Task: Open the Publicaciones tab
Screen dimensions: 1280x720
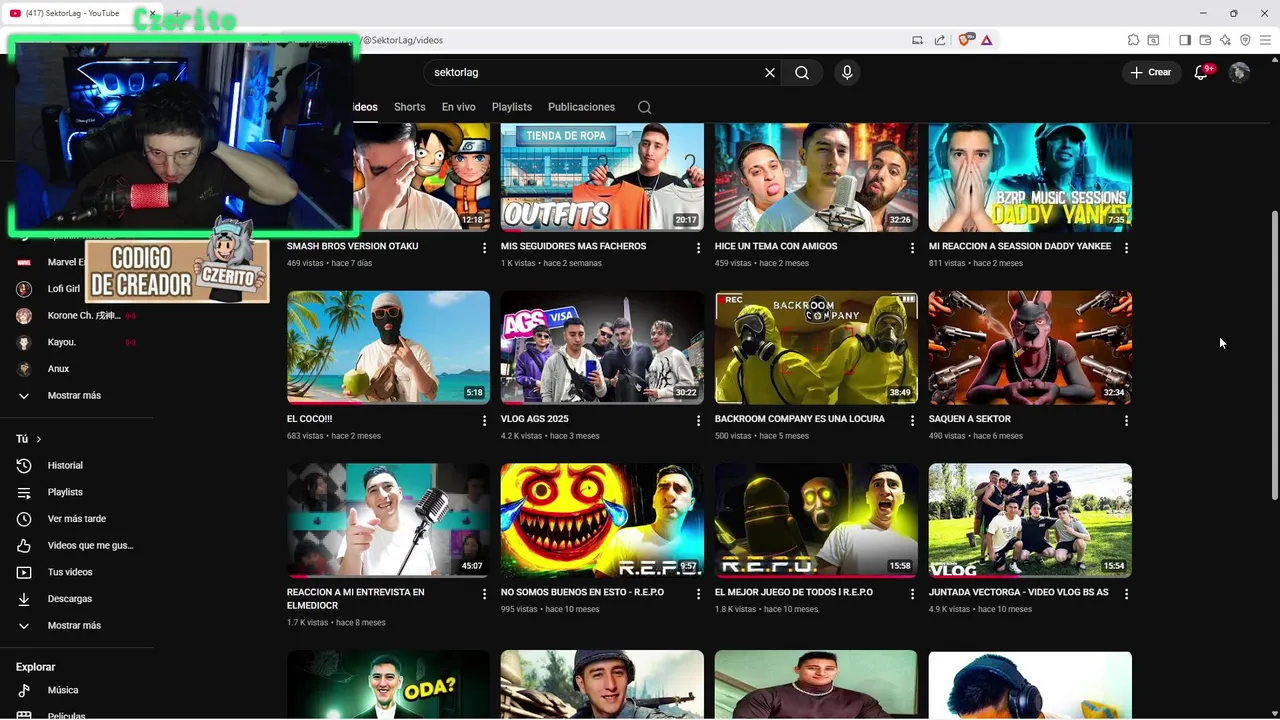Action: point(581,107)
